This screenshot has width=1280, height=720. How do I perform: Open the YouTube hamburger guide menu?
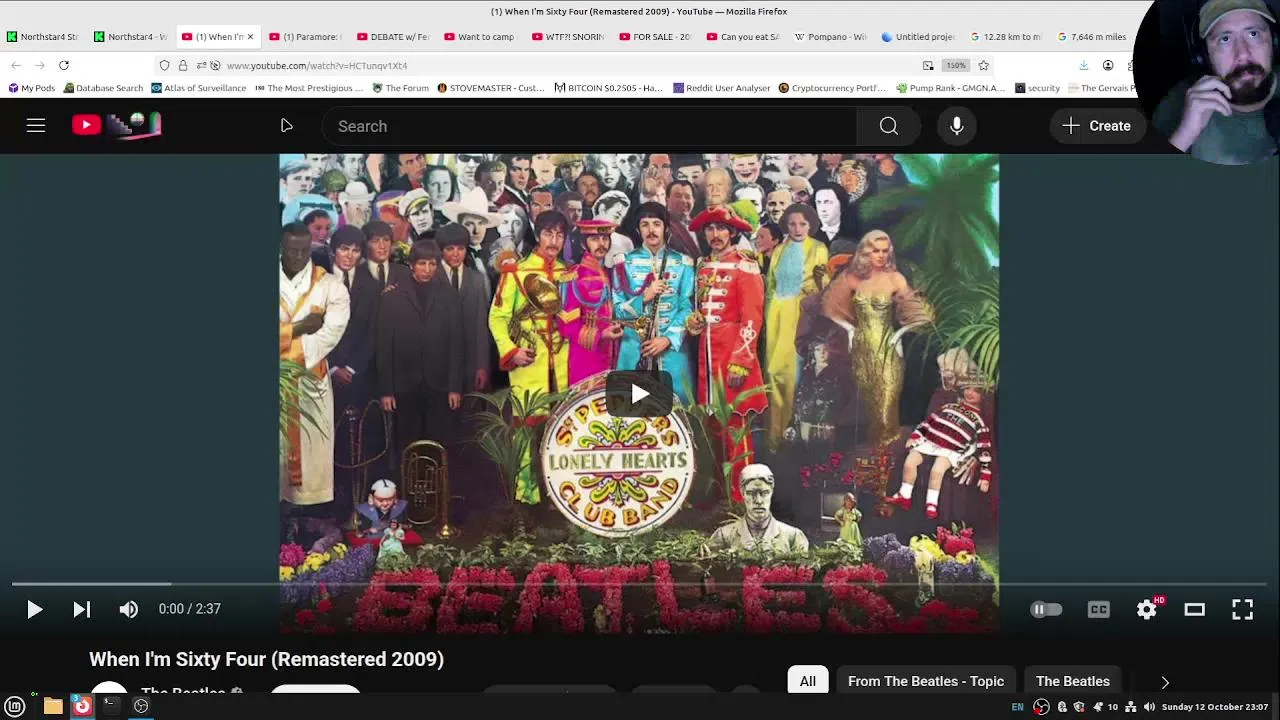[x=36, y=126]
